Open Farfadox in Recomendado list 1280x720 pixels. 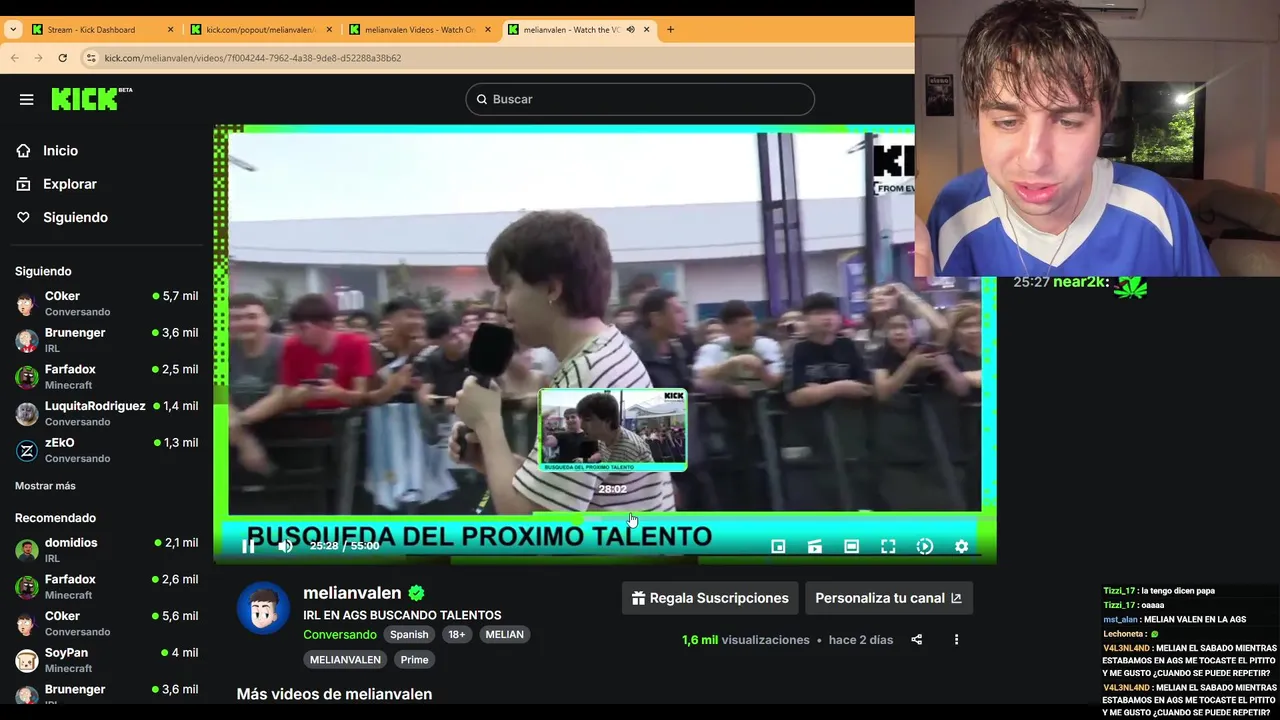pos(105,587)
